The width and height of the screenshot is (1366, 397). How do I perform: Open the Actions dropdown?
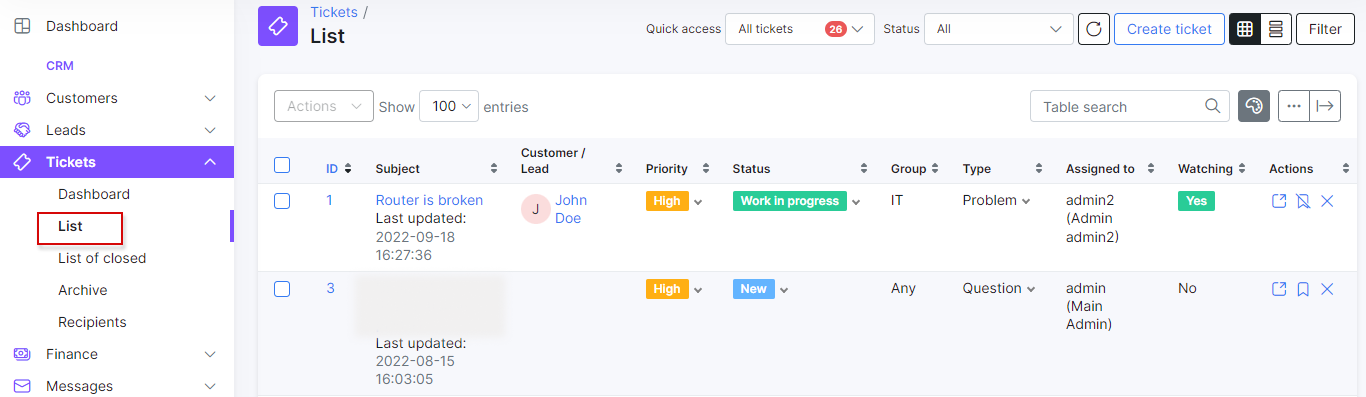[x=324, y=106]
